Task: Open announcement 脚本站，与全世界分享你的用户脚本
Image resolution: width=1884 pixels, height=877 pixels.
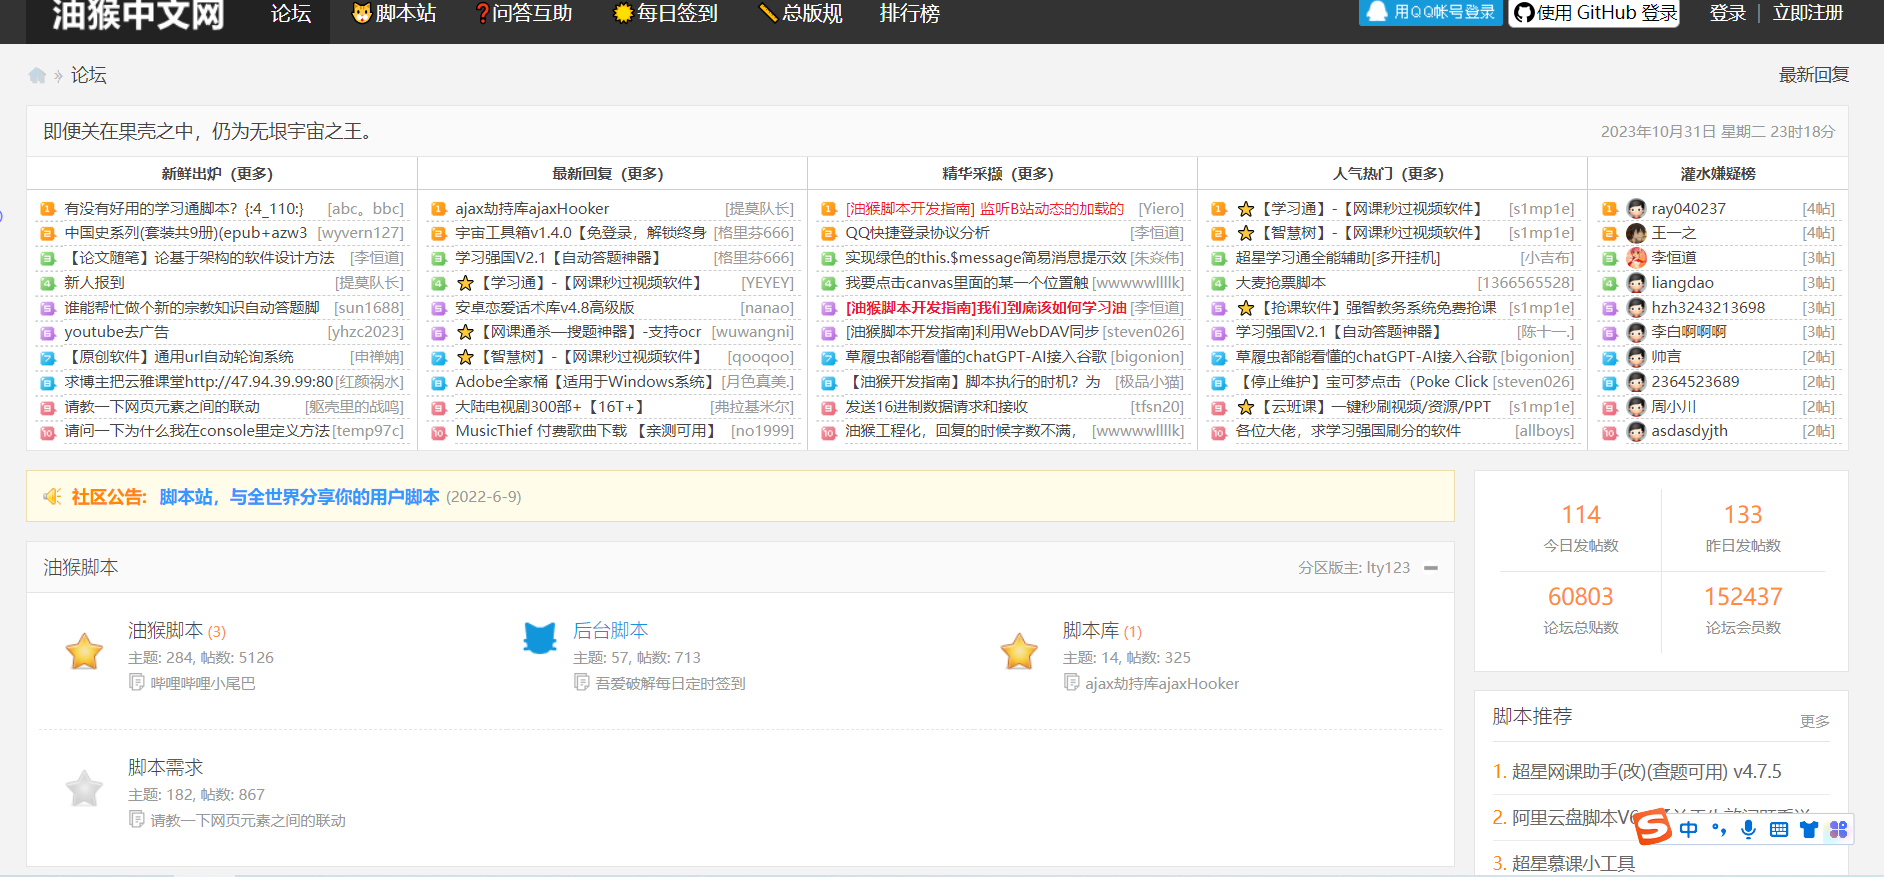Action: tap(299, 497)
